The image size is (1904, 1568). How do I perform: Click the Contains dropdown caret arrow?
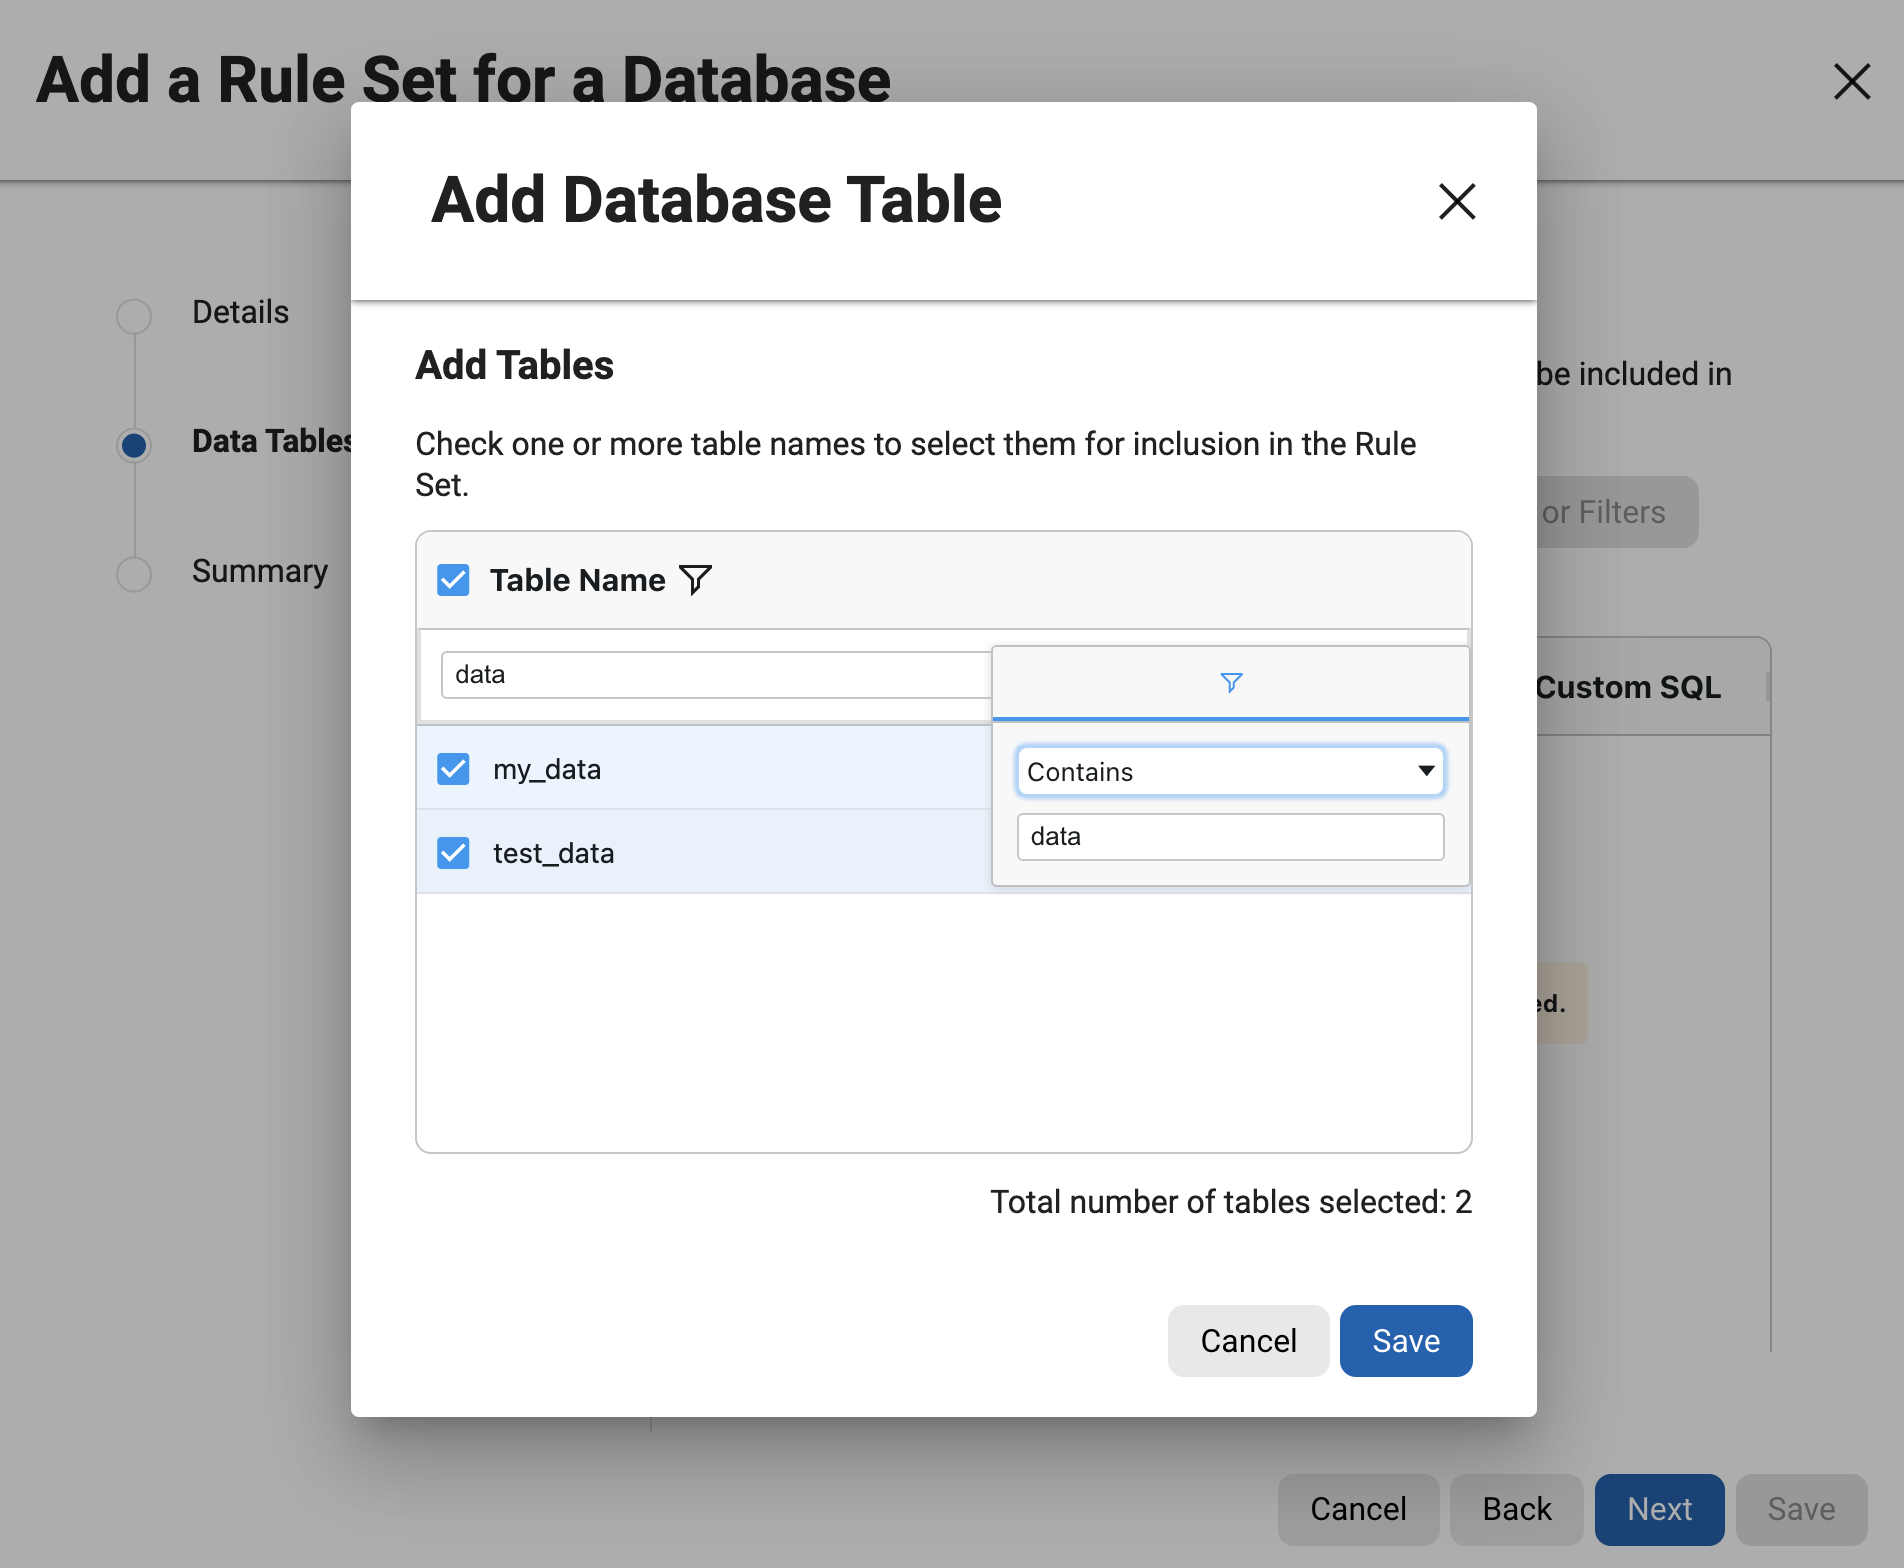pyautogui.click(x=1425, y=771)
